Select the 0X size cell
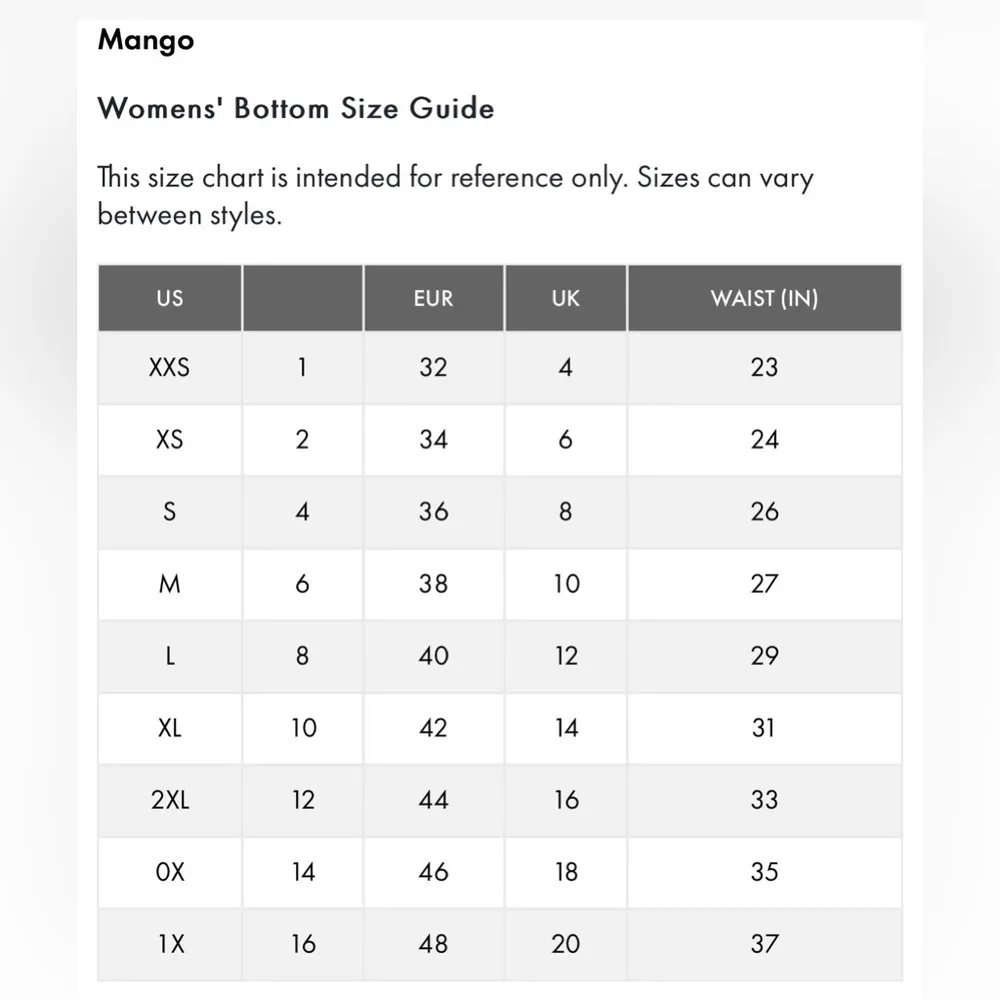Screen dimensions: 1000x1000 170,872
